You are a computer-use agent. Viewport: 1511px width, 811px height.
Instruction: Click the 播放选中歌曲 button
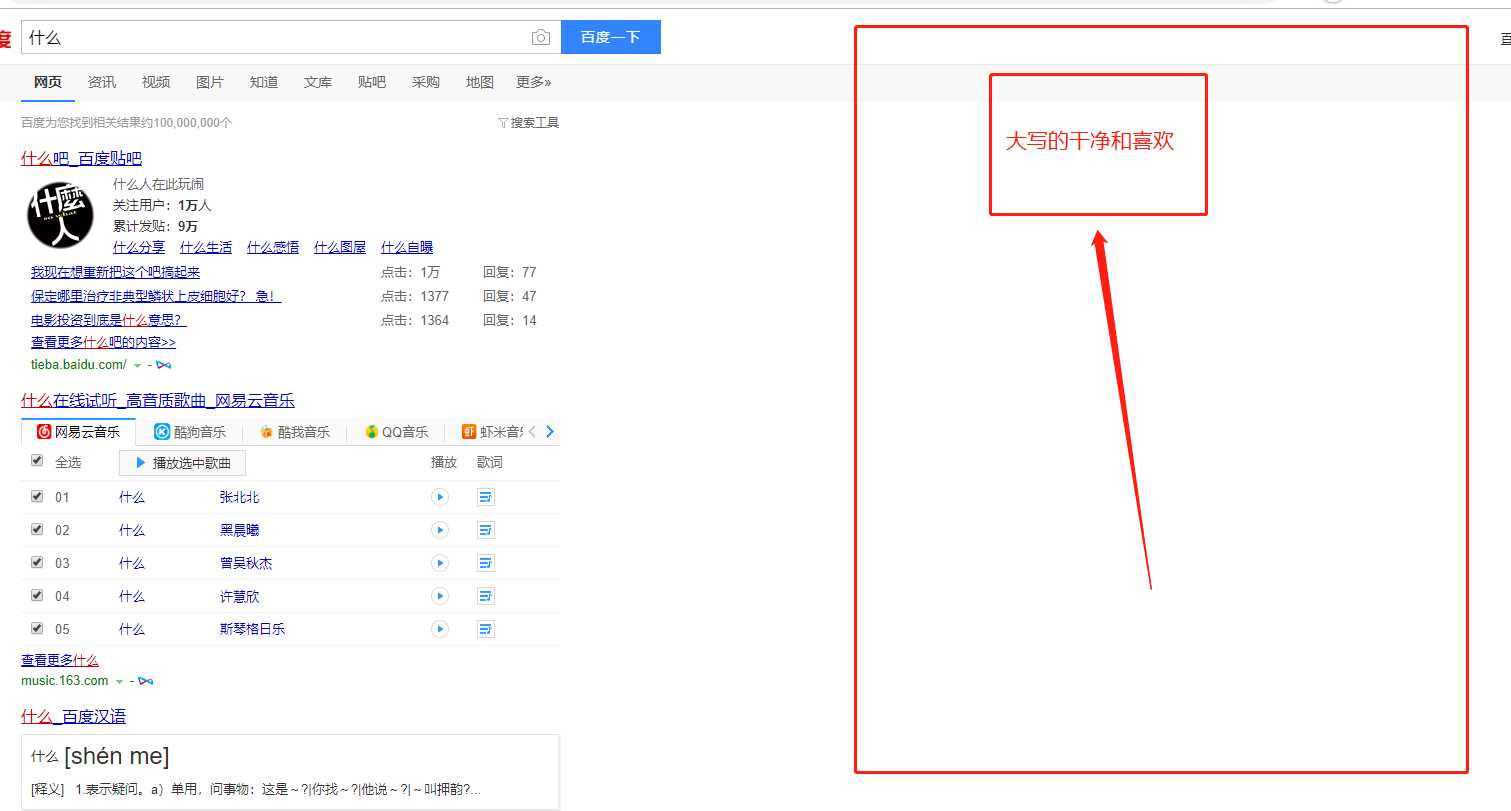click(182, 463)
